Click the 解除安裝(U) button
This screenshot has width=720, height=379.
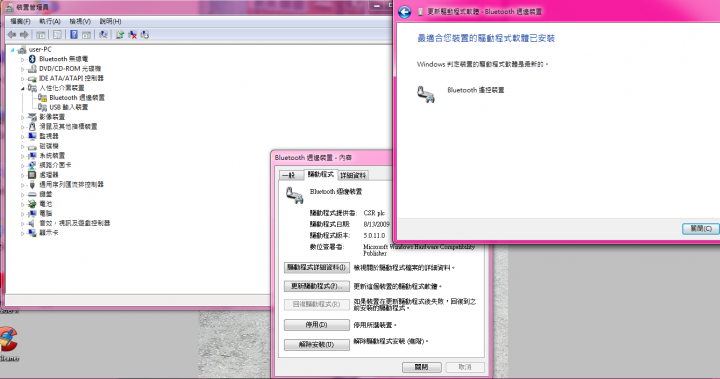[316, 345]
